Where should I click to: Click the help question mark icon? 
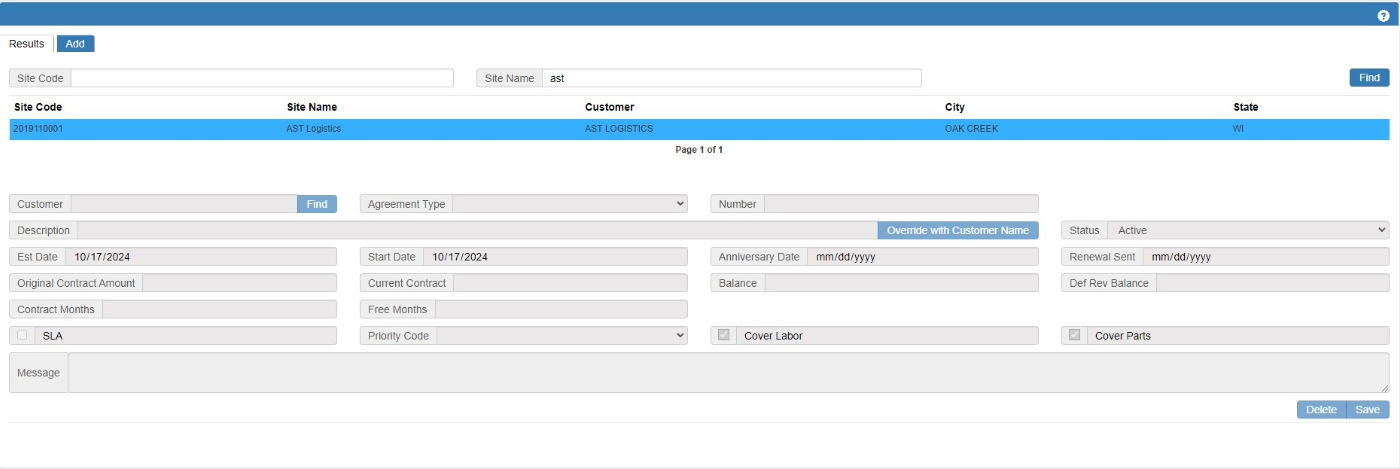pos(1383,16)
